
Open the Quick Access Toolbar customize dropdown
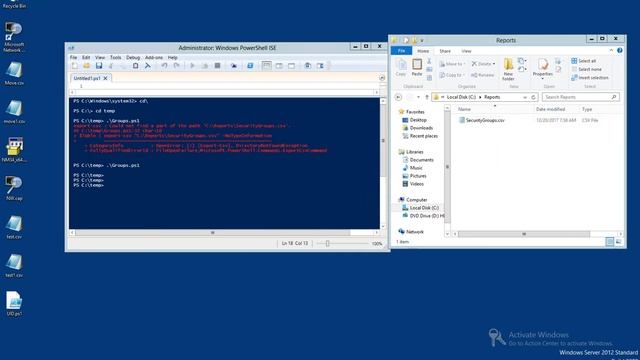tap(422, 40)
